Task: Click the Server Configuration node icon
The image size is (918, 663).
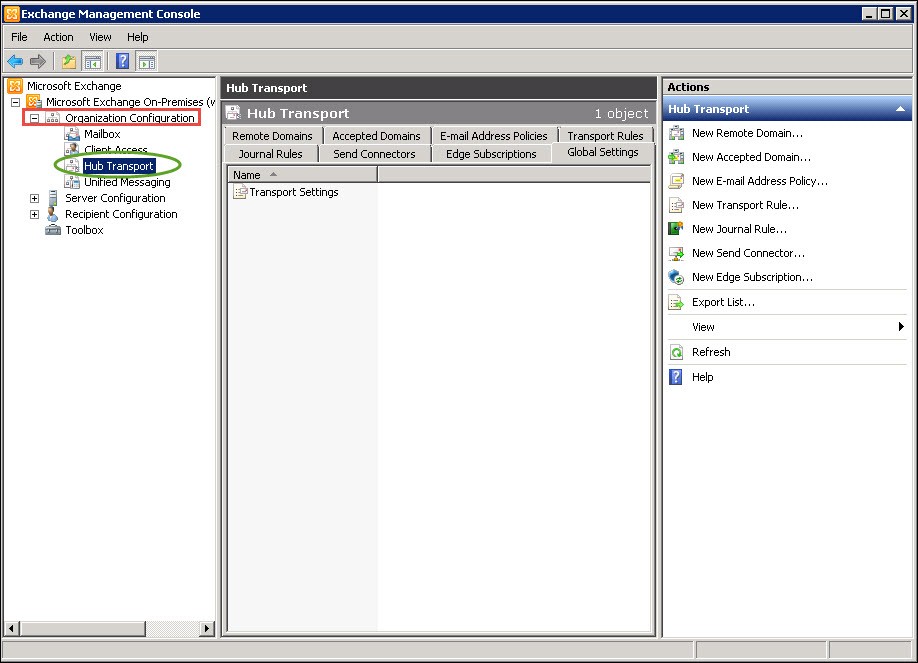Action: [53, 198]
